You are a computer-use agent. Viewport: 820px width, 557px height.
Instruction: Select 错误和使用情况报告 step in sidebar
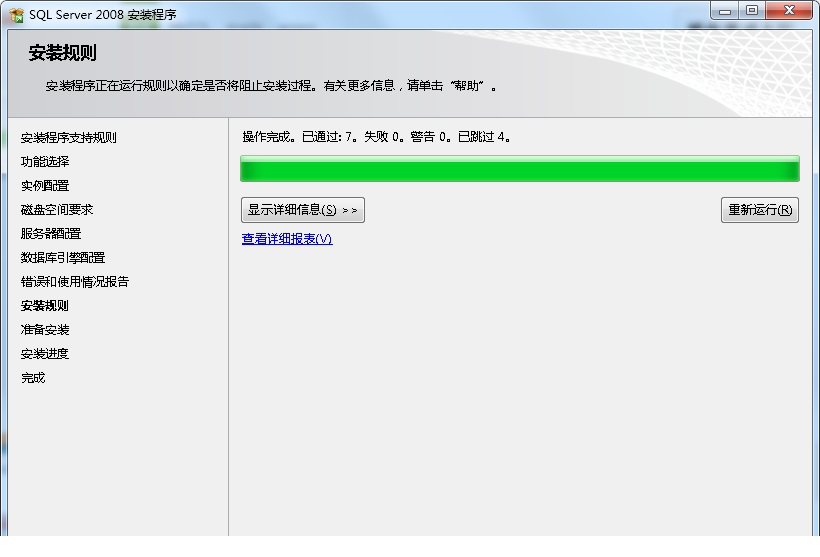(x=75, y=282)
